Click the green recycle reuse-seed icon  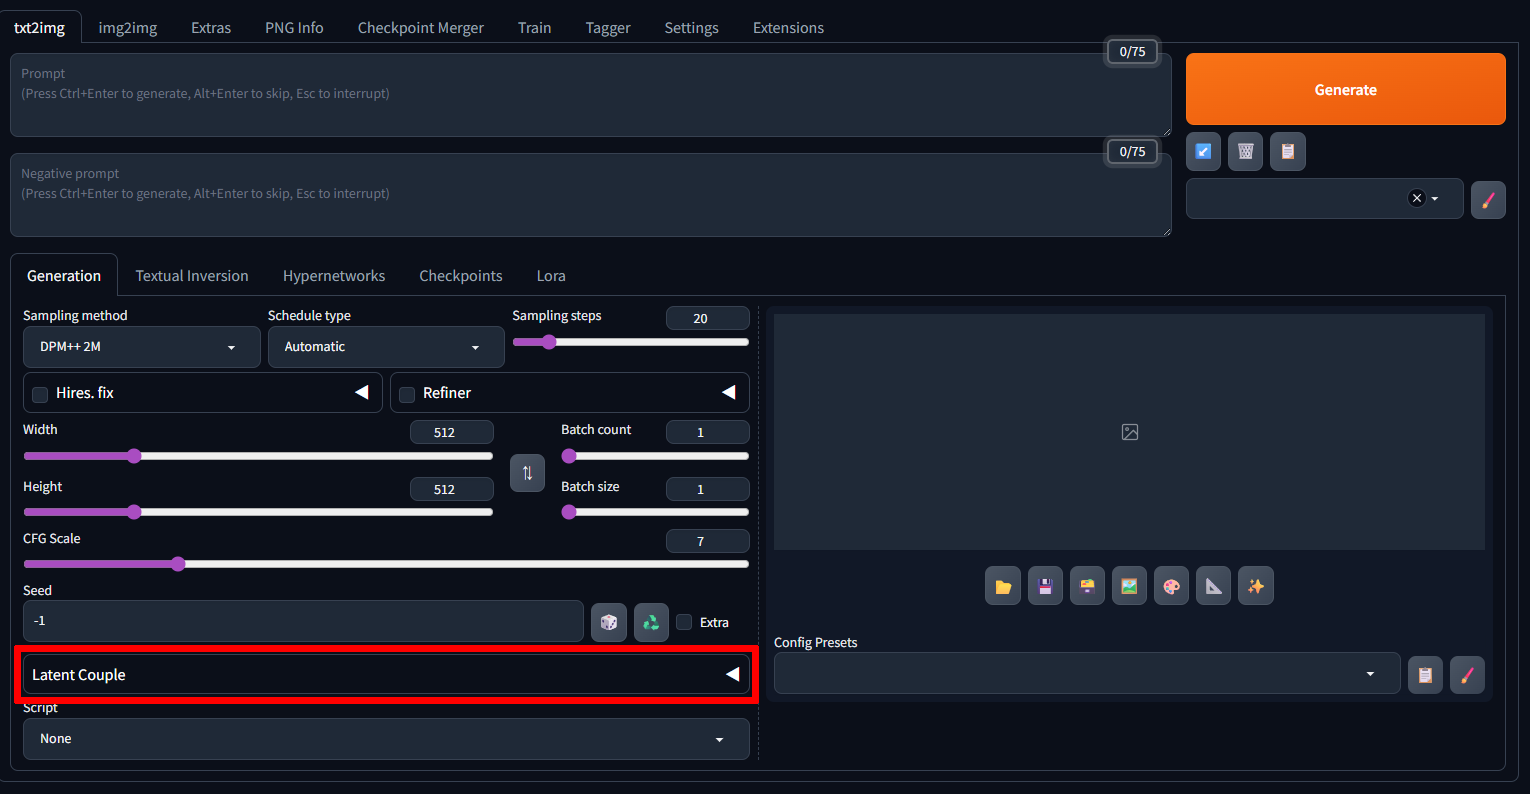pyautogui.click(x=651, y=622)
